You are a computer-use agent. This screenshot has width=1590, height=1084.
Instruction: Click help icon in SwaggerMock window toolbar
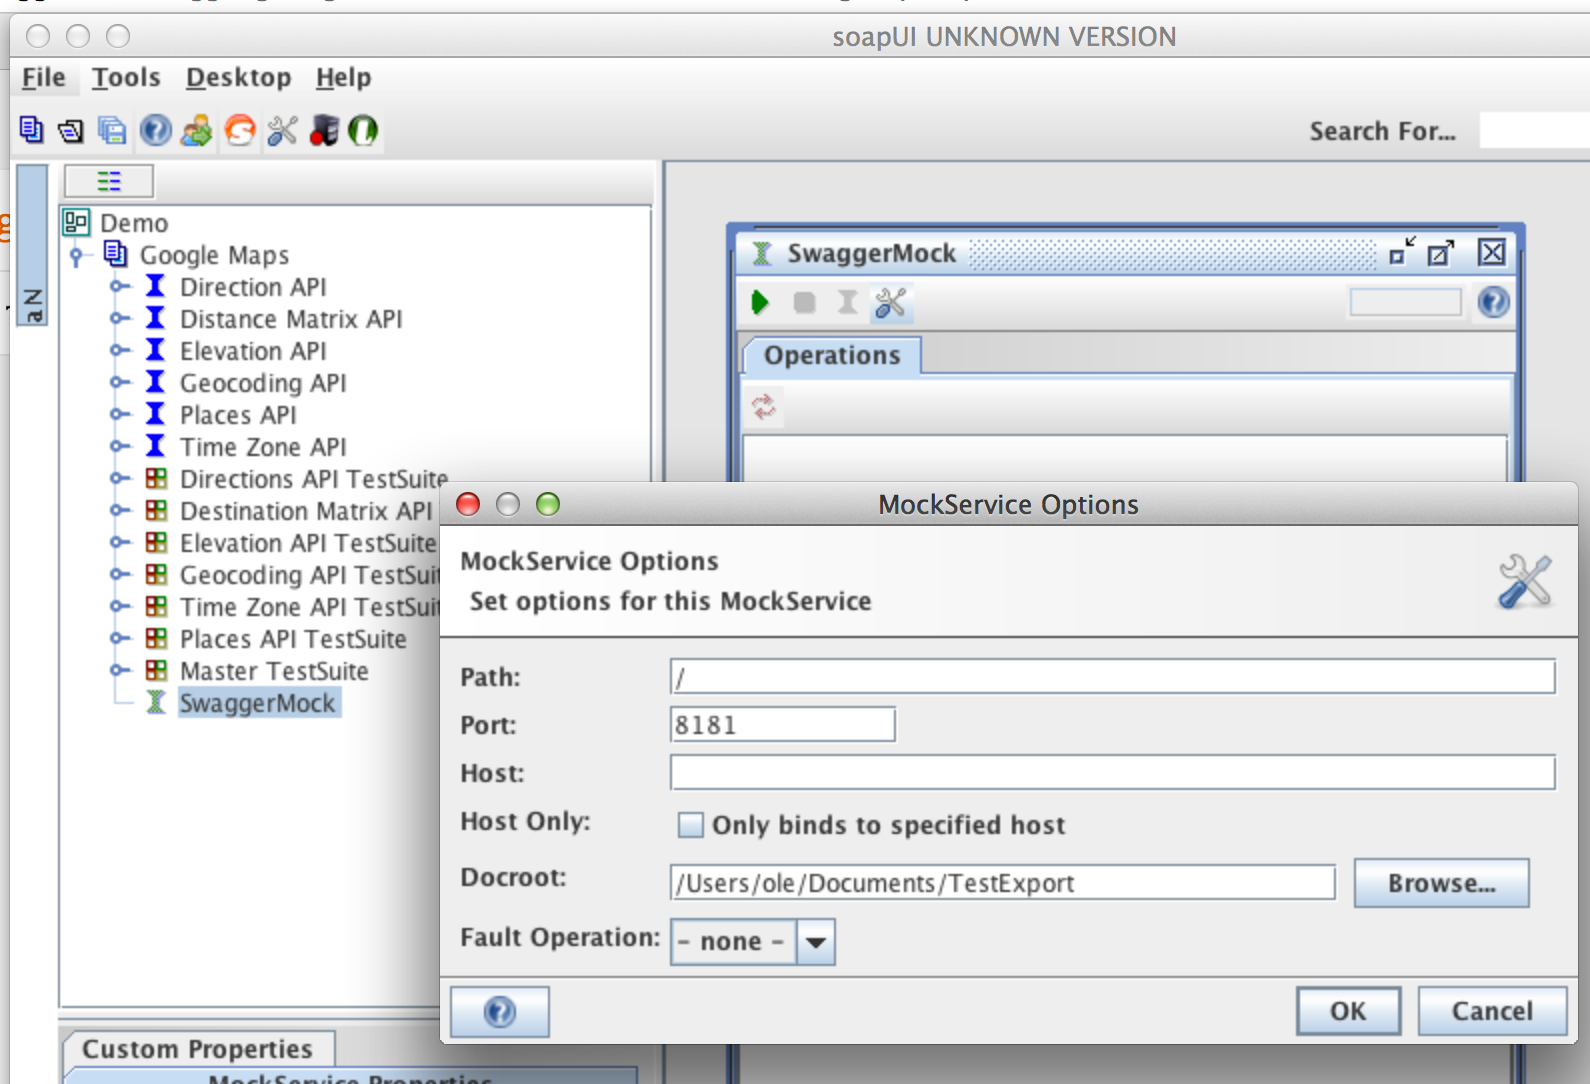click(x=1493, y=302)
